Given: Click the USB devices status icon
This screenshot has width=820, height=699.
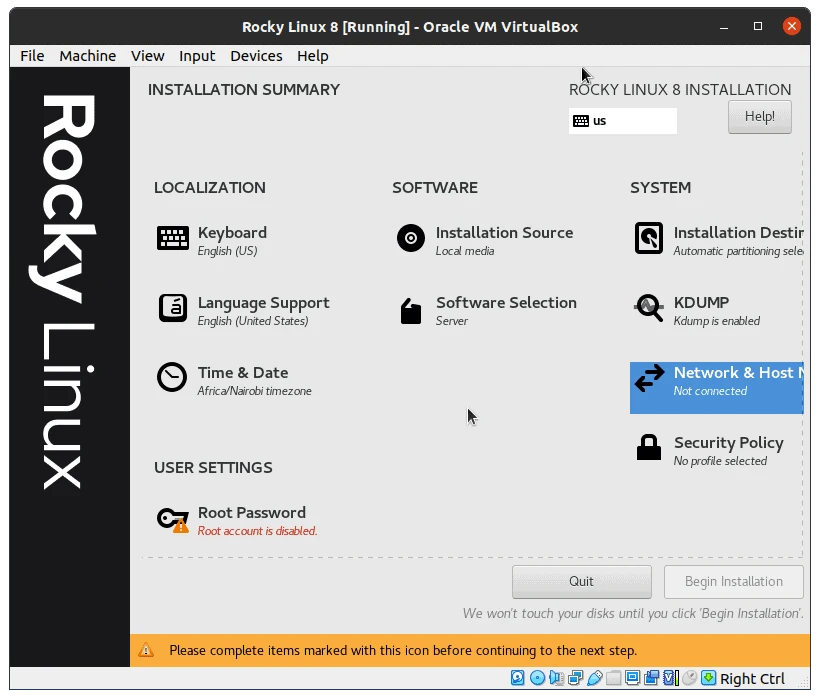Looking at the screenshot, I should pyautogui.click(x=594, y=678).
